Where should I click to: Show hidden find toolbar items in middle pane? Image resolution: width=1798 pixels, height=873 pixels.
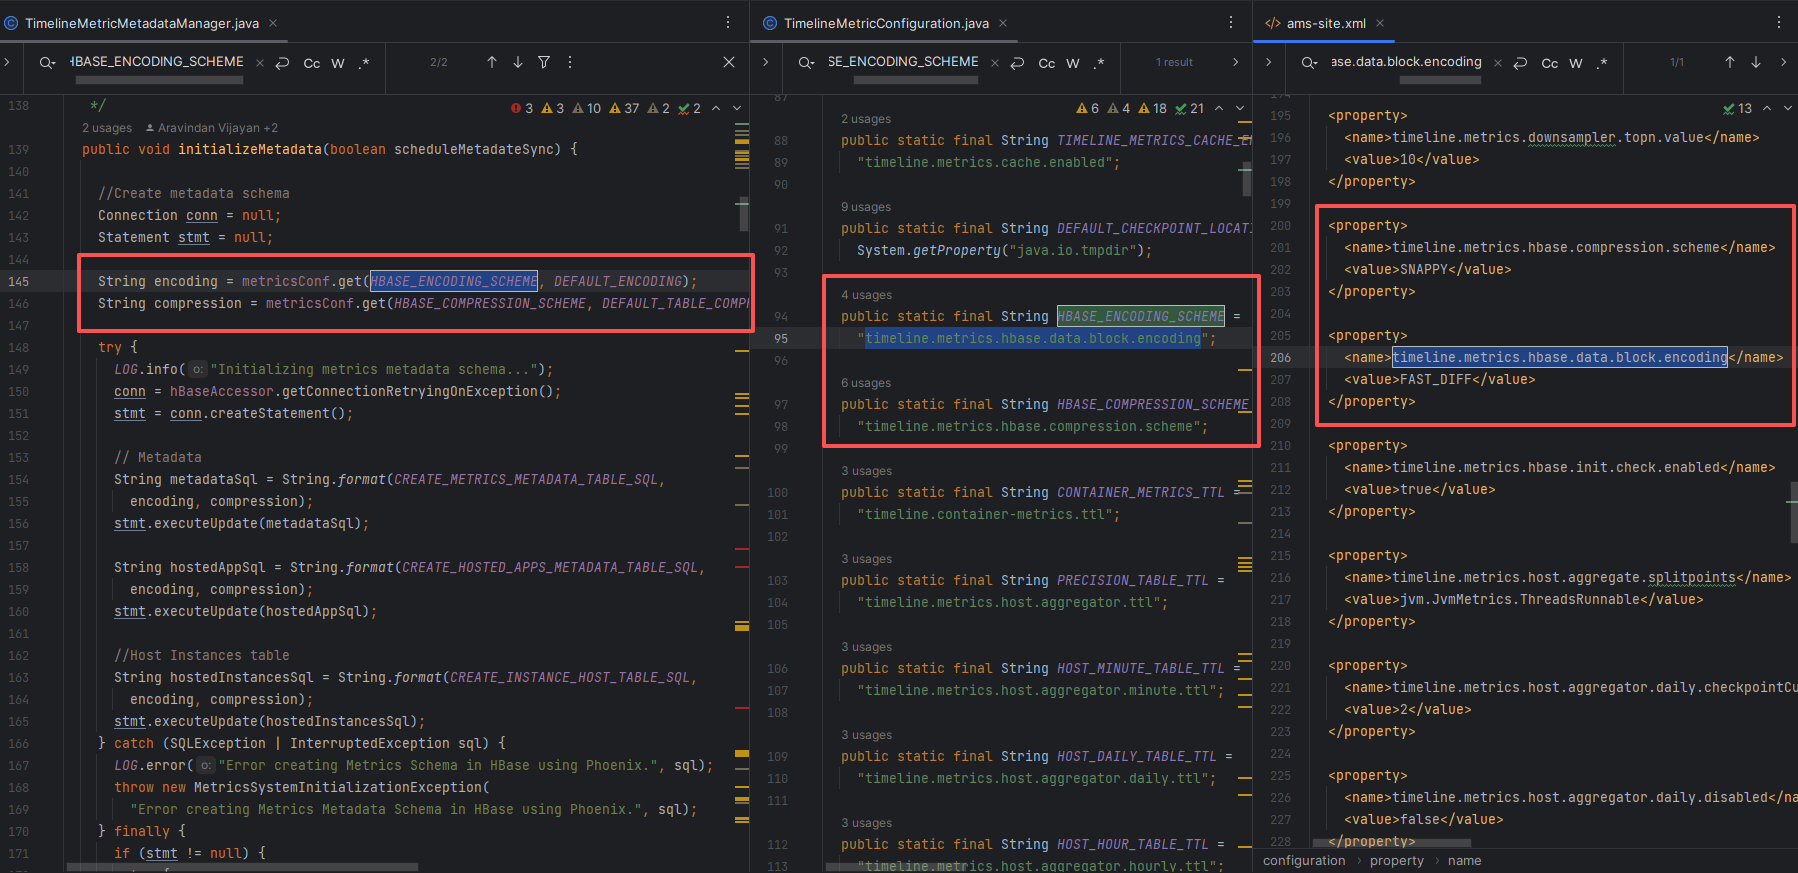coord(1236,62)
